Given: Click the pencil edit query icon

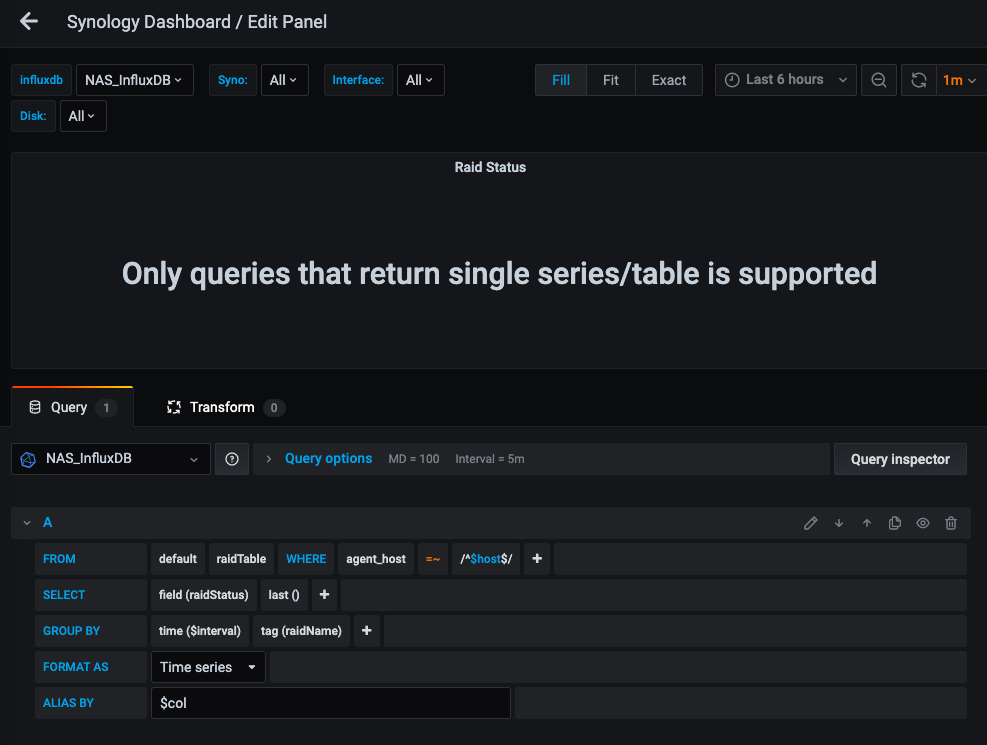Looking at the screenshot, I should (811, 523).
